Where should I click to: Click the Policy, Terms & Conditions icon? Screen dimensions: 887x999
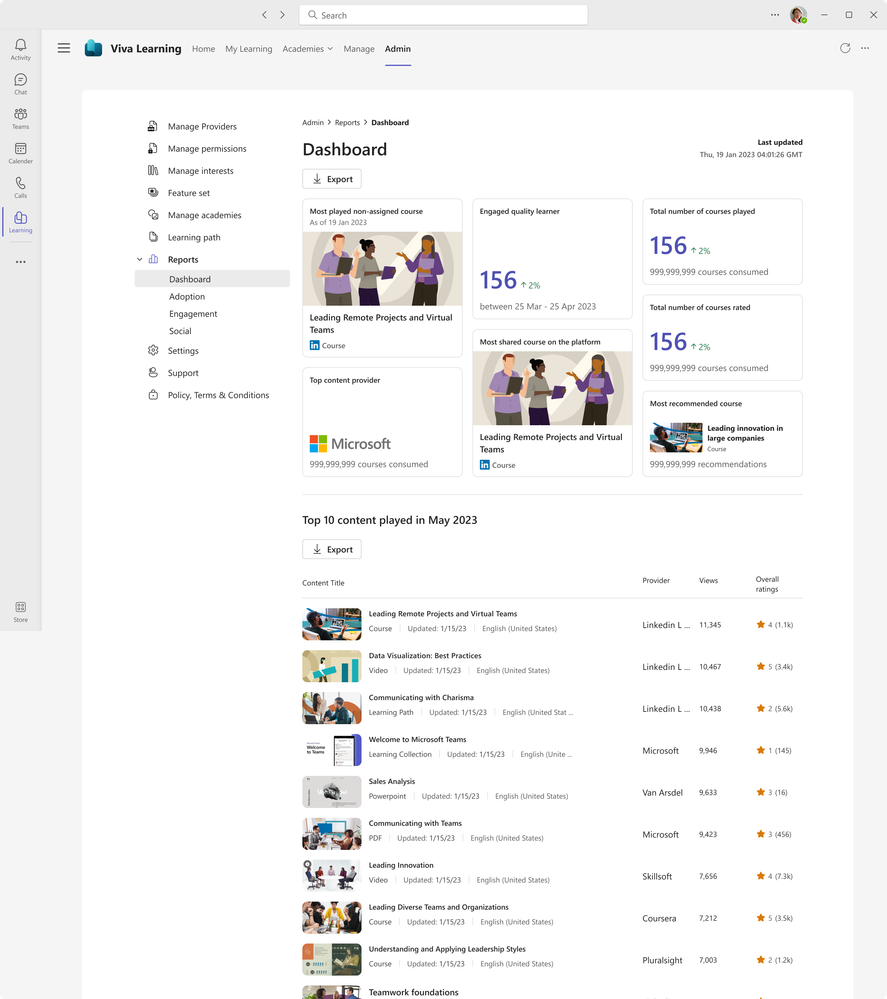(x=153, y=395)
